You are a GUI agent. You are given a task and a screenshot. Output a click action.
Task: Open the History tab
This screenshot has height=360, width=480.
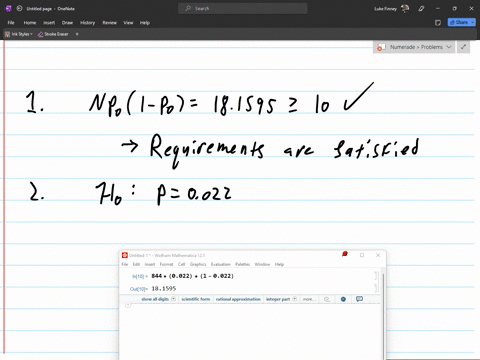pyautogui.click(x=88, y=23)
